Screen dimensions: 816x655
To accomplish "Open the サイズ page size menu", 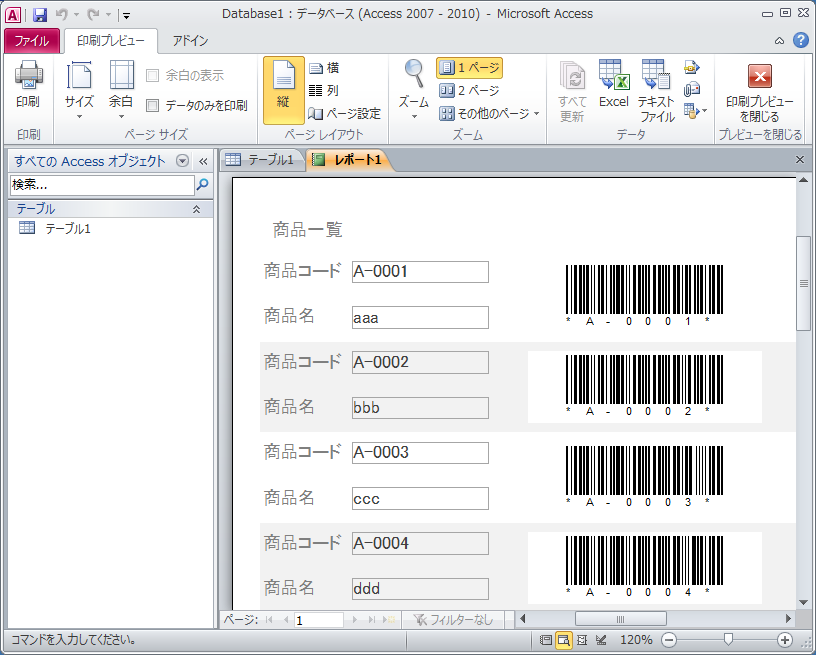I will [79, 90].
